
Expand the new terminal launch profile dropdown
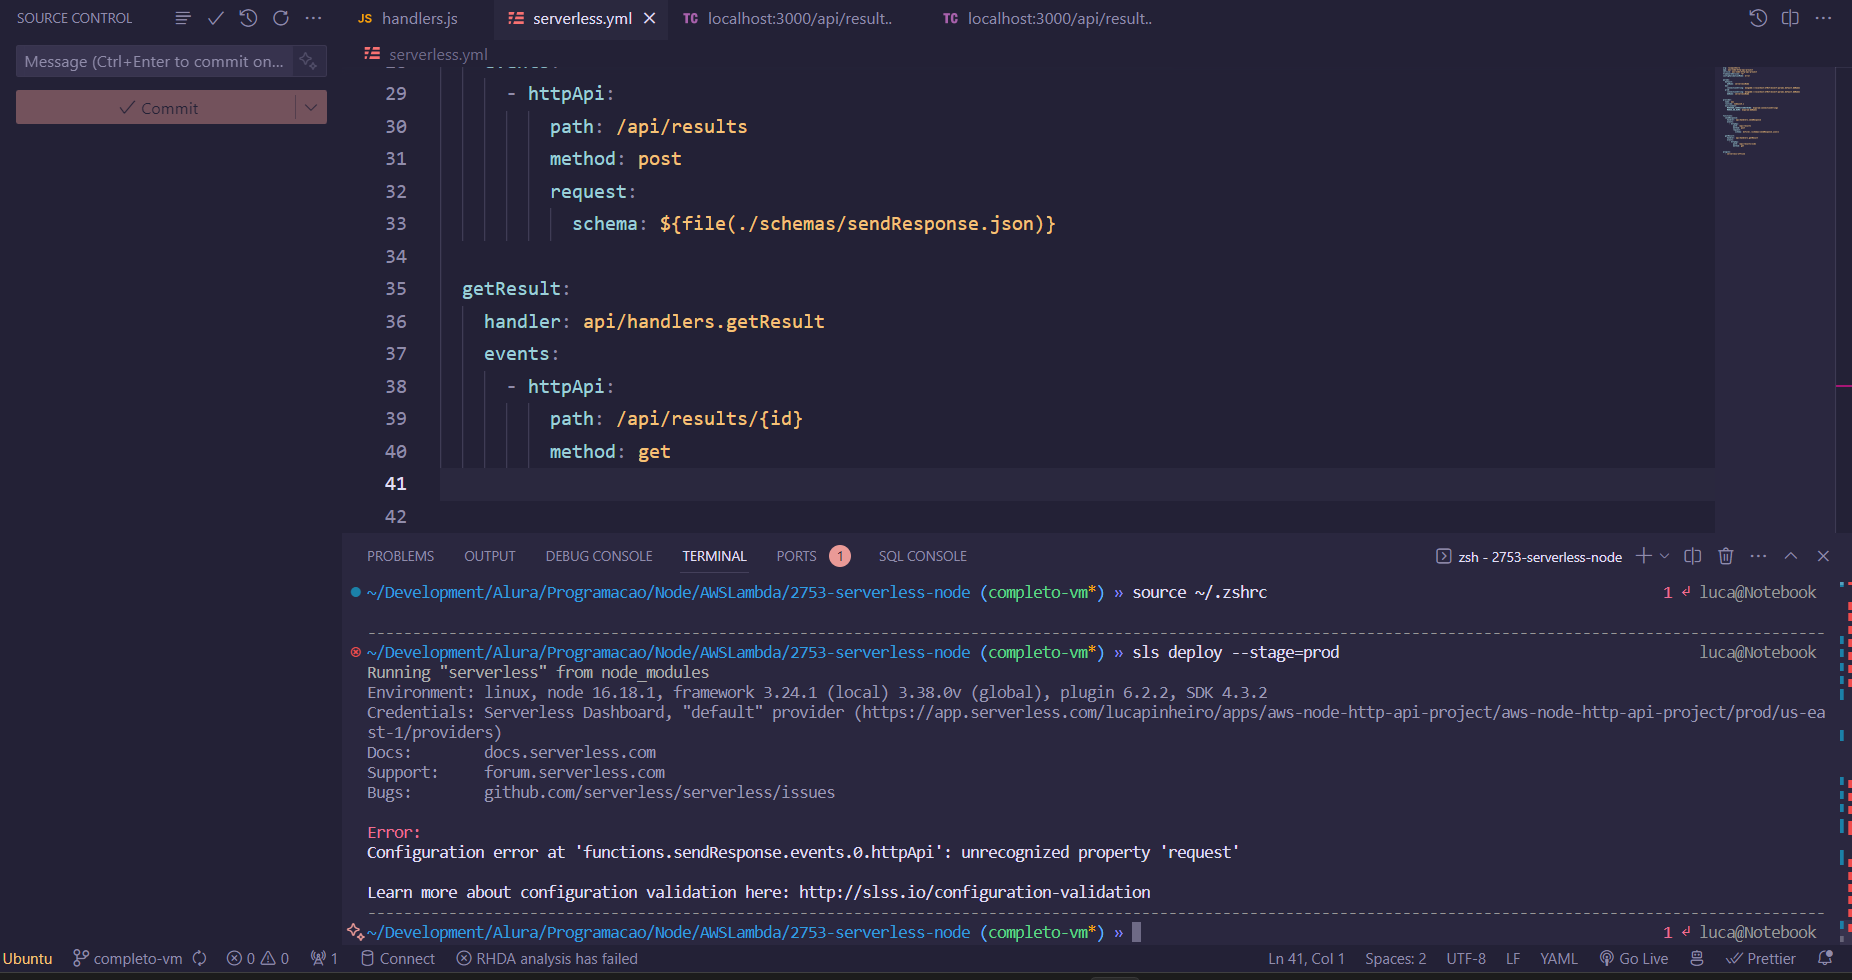point(1664,556)
